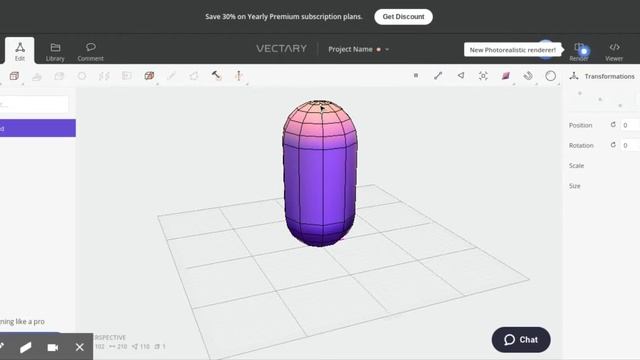The width and height of the screenshot is (640, 360).
Task: Reset Position with the circular arrow
Action: point(613,125)
